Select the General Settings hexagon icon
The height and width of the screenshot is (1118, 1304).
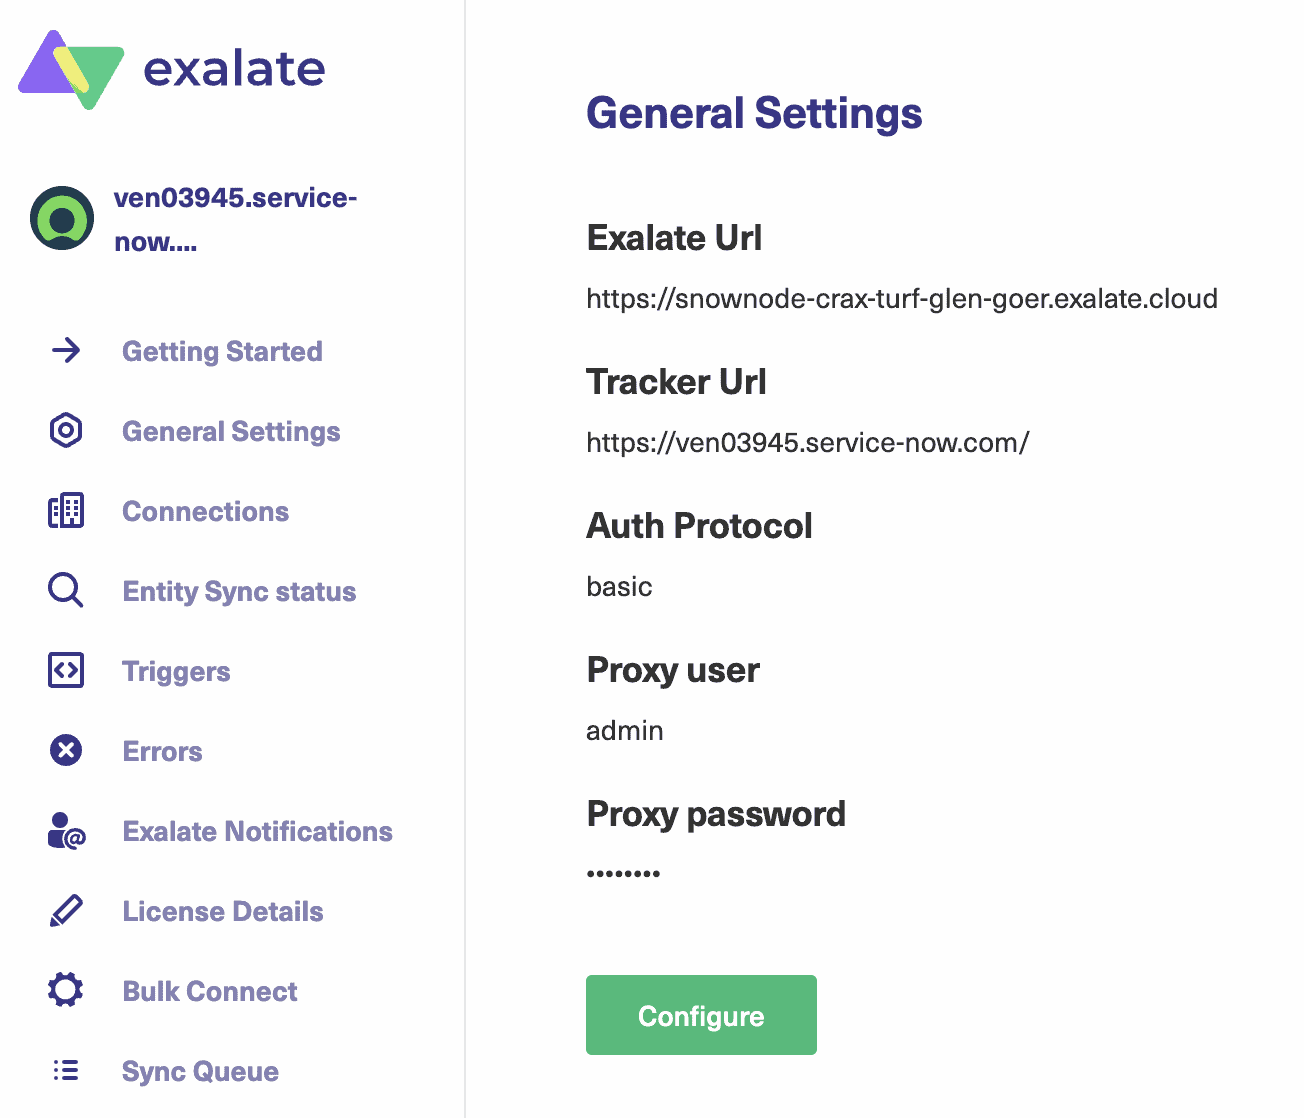click(x=65, y=430)
